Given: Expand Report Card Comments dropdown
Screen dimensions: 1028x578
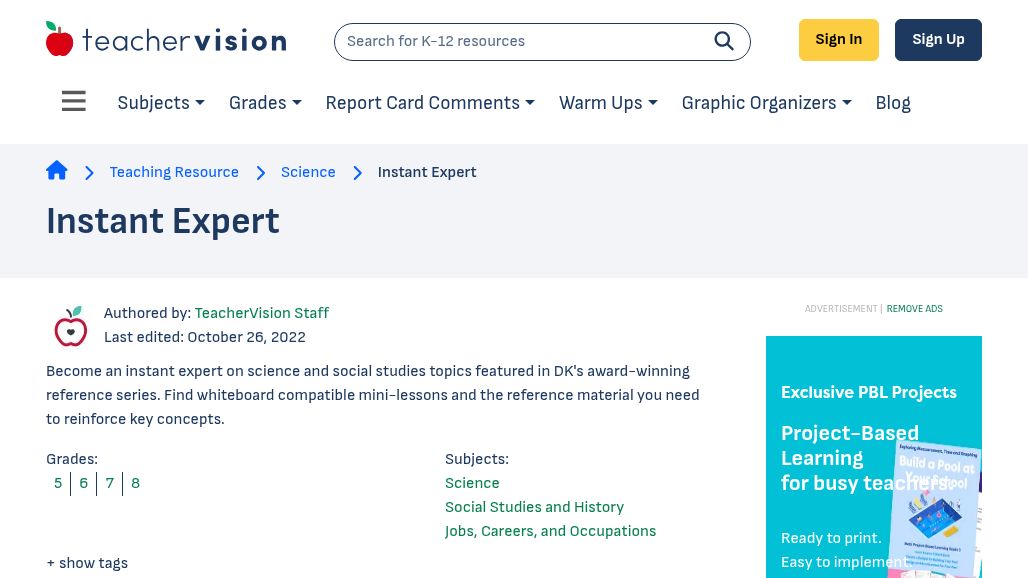Looking at the screenshot, I should point(430,103).
